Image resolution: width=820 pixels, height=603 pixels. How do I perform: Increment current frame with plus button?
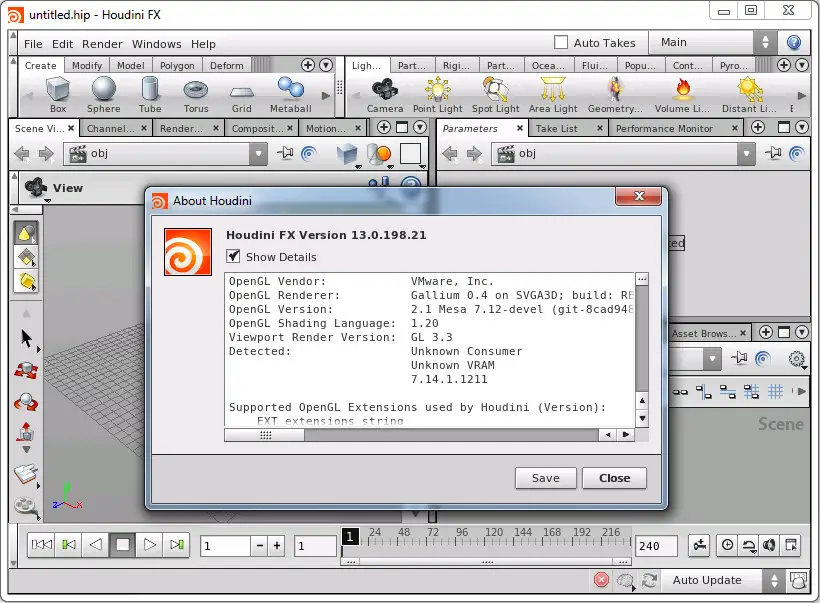click(x=277, y=546)
